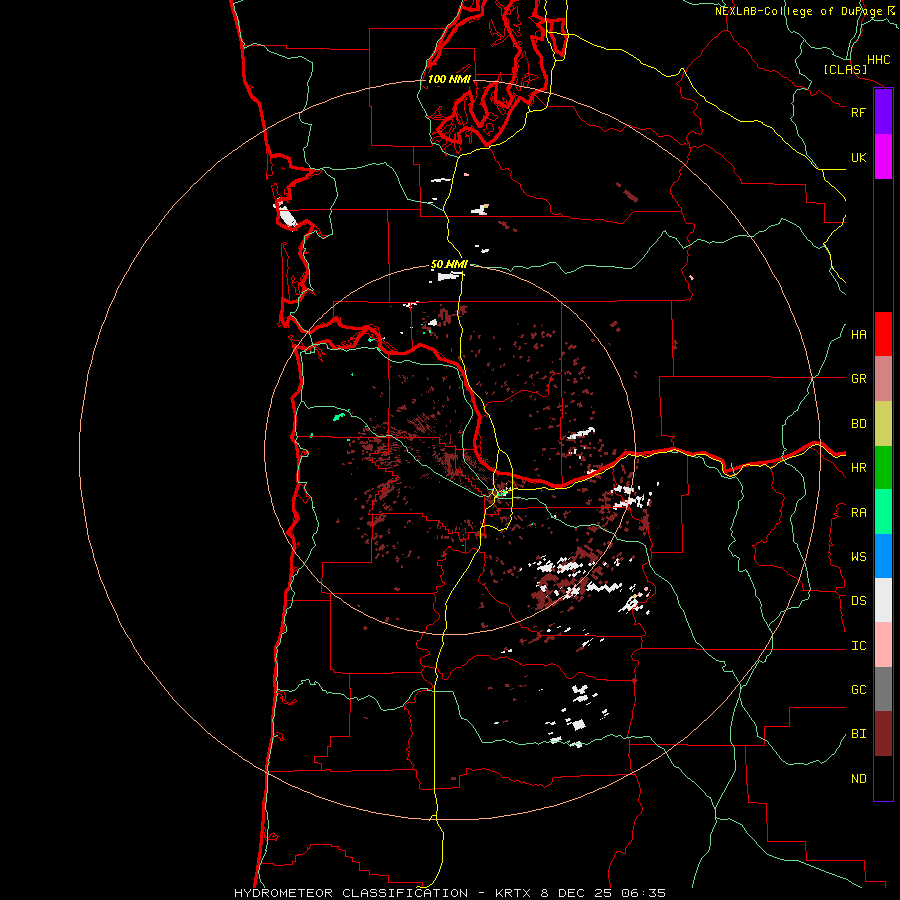Click the HA legend label
This screenshot has height=900, width=900.
point(859,335)
